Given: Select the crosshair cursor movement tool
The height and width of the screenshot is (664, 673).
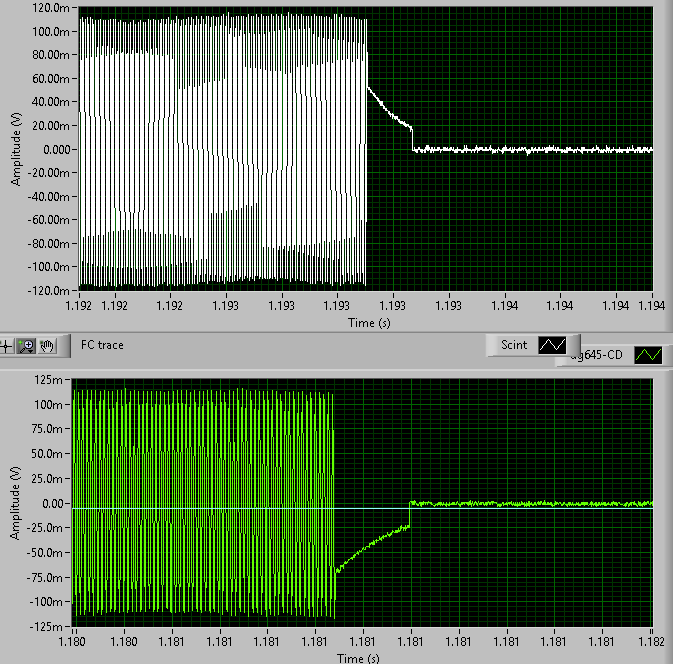Looking at the screenshot, I should tap(6, 346).
